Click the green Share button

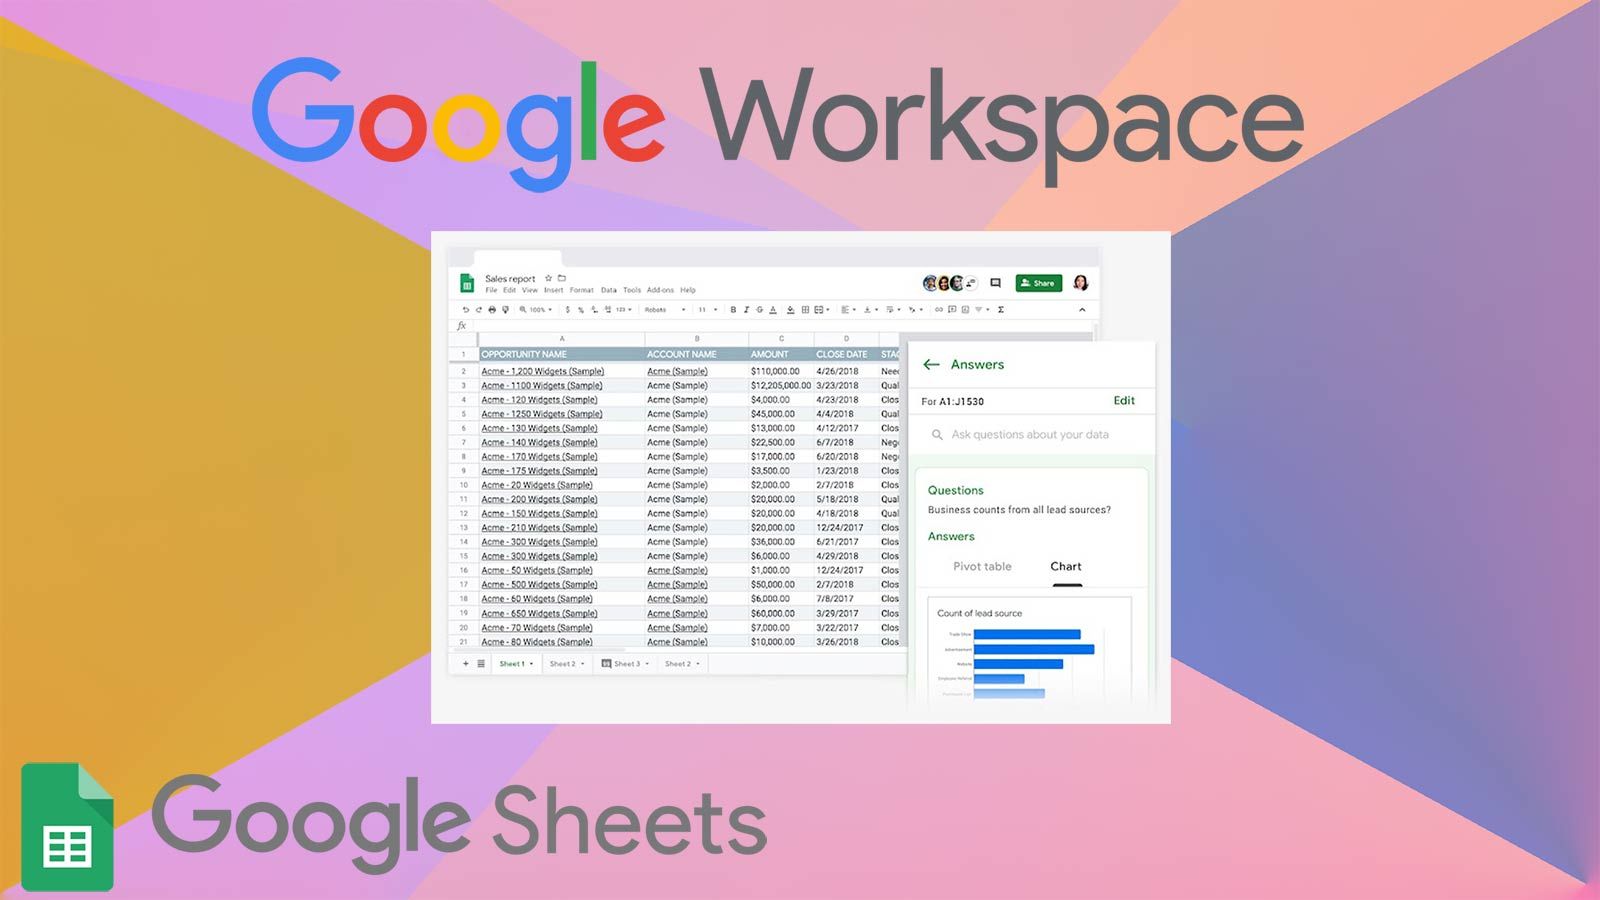(1038, 283)
